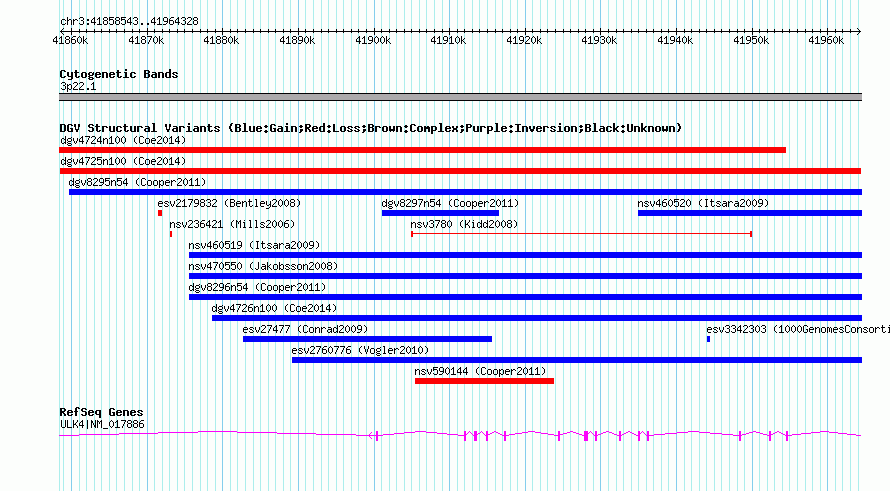
Task: Click the dgv4724n100 (Coe2014) red loss bar
Action: 422,150
